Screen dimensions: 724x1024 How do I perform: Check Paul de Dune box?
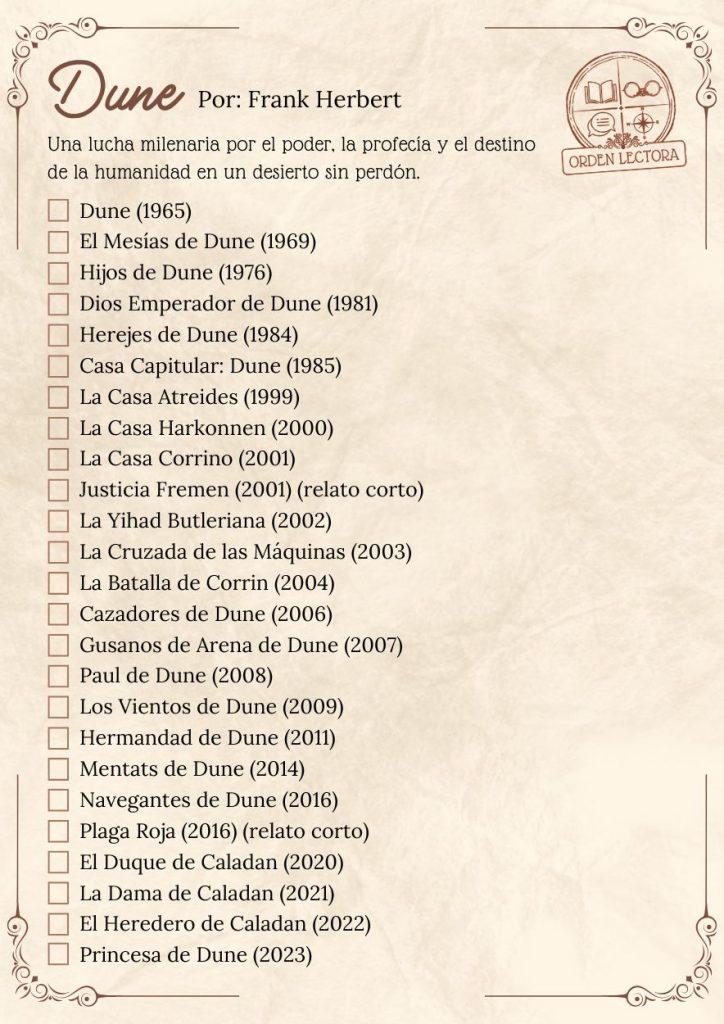coord(59,676)
